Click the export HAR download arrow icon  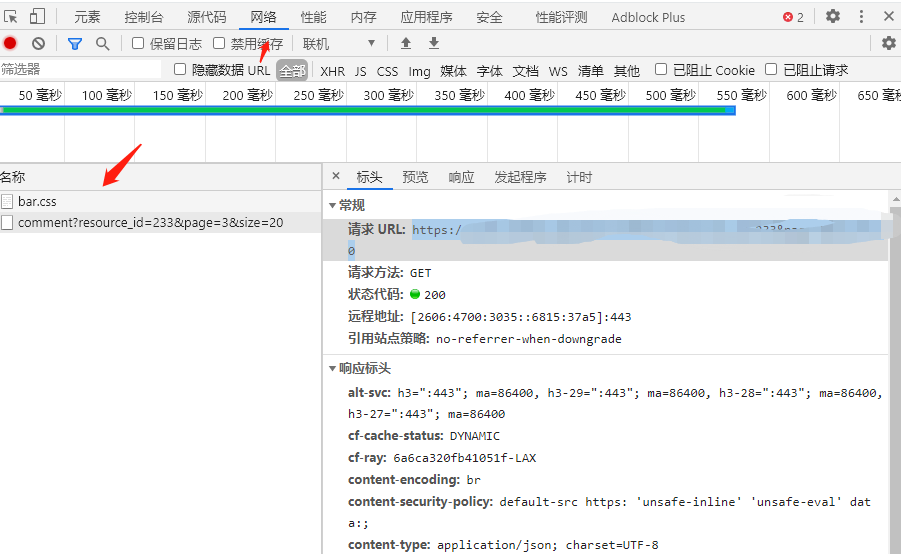(434, 44)
